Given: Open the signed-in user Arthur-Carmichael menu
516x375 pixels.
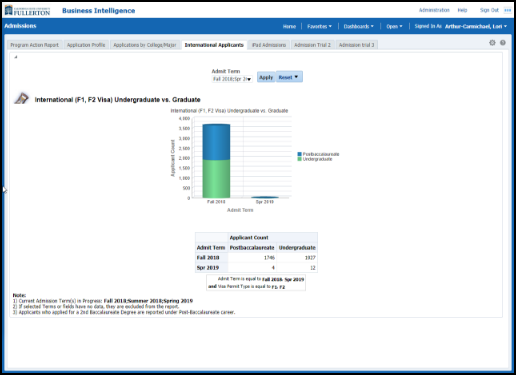Looking at the screenshot, I should [476, 26].
